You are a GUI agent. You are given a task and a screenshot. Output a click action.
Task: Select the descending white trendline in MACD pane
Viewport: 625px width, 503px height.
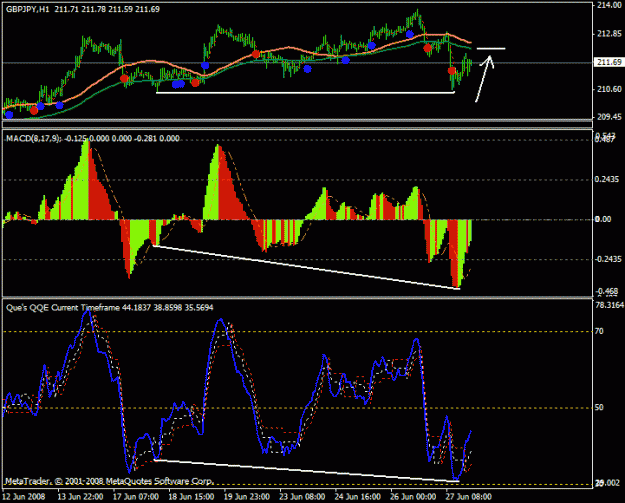(306, 267)
